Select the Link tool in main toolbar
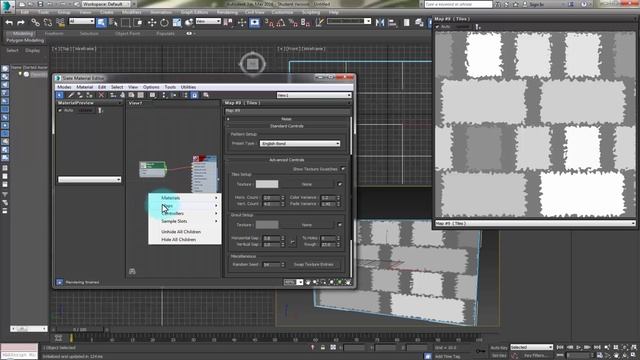 click(x=36, y=22)
